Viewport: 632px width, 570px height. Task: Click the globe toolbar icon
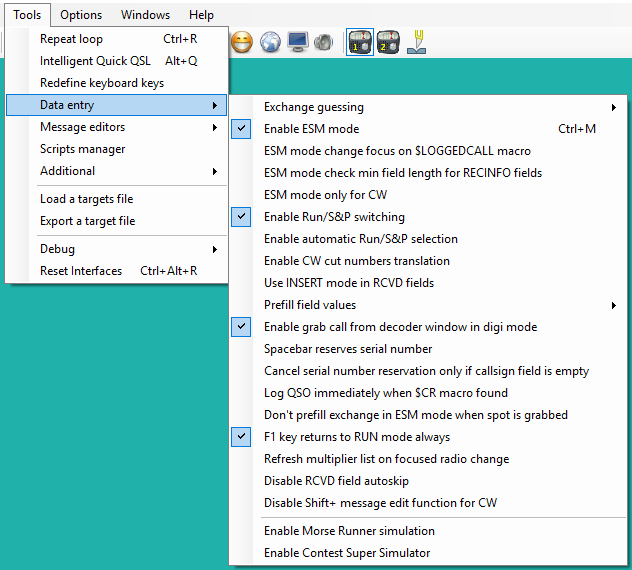tap(270, 42)
